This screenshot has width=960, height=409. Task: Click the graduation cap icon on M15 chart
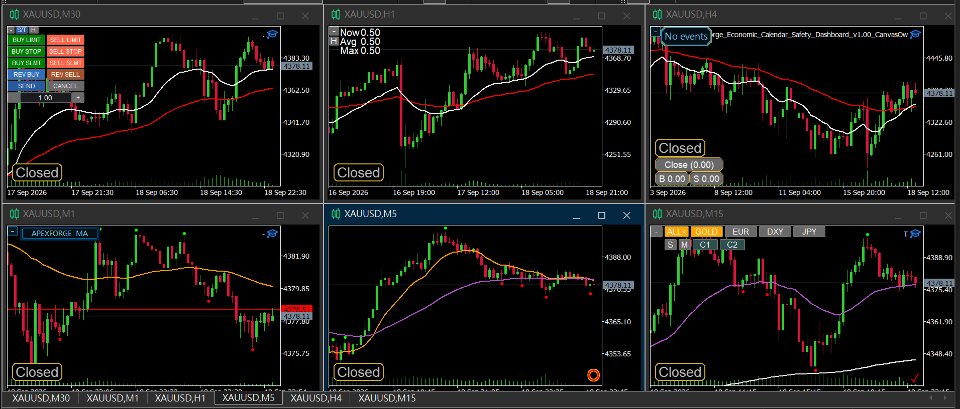(915, 233)
